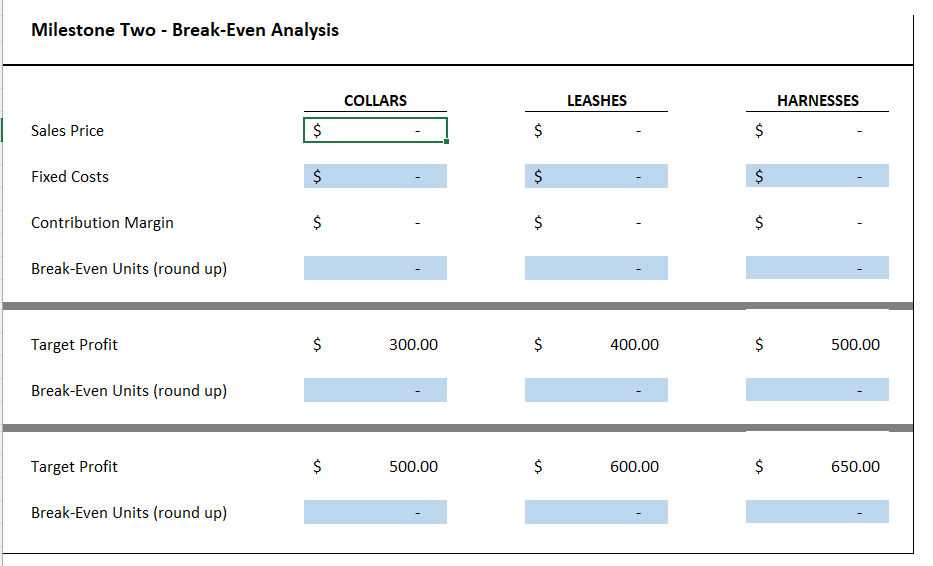The image size is (933, 566).
Task: Select Harnesses Break-Even Units below 500.00 profit
Action: [x=817, y=390]
